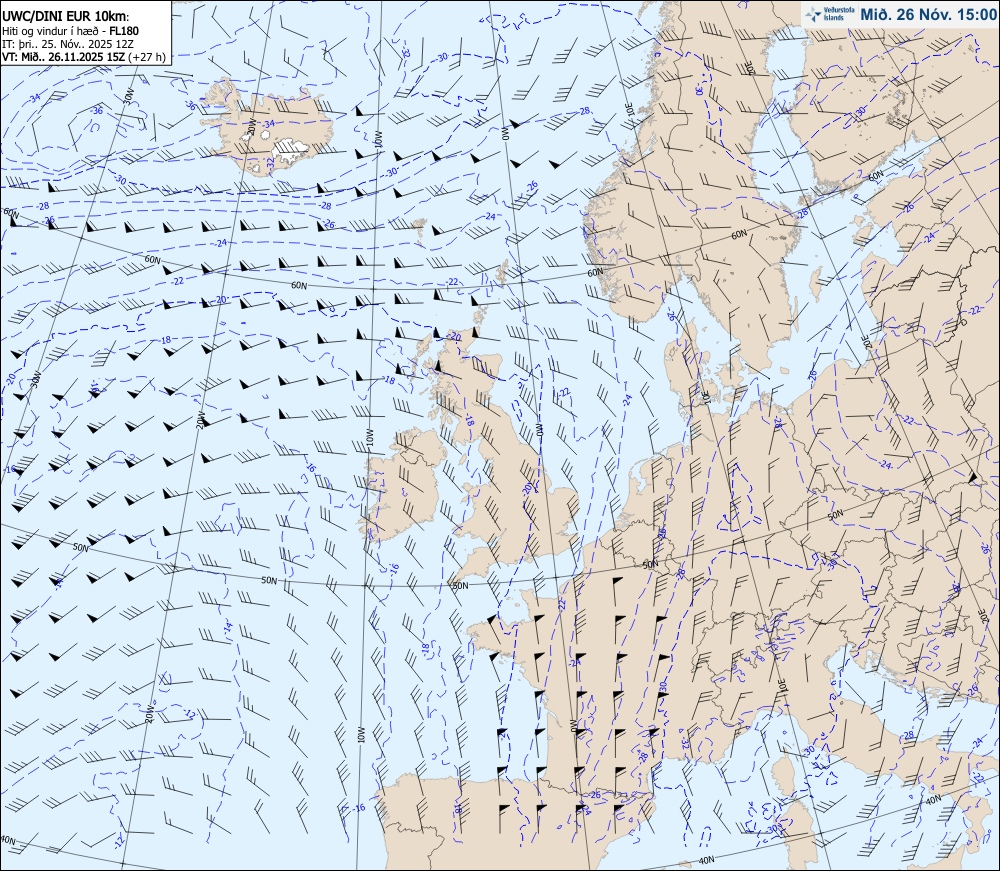Click the 'VT: Mið.. 26.11.2025 15Z (+27 h)' line
Viewport: 1000px width, 871px height.
pyautogui.click(x=84, y=57)
